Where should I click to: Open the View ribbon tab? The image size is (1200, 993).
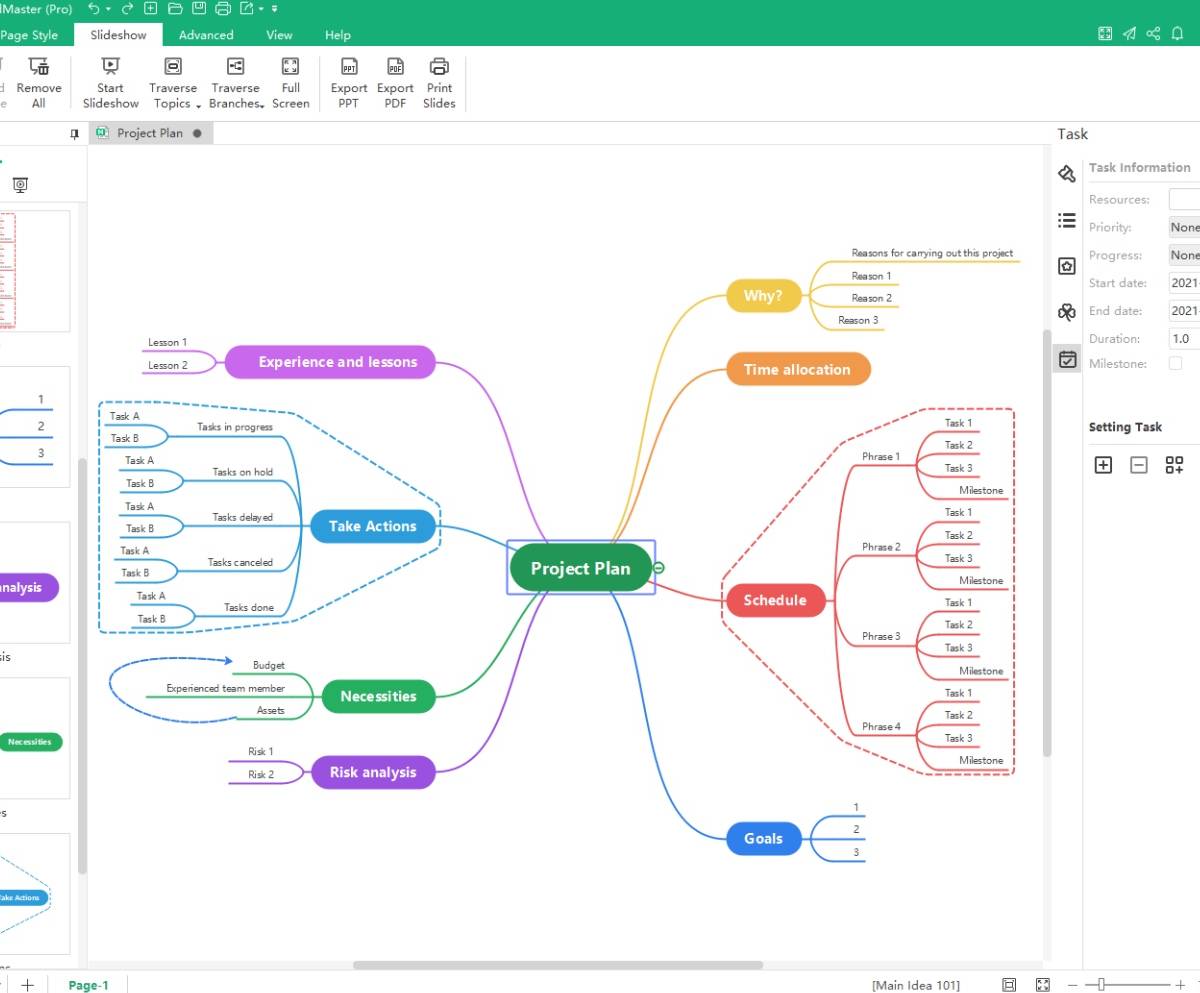pos(279,35)
